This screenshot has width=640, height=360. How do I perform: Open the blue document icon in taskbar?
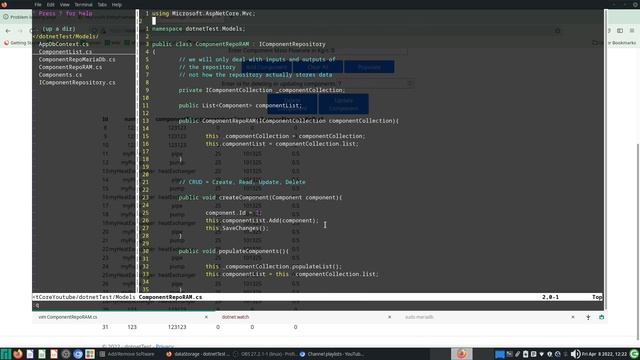30,354
